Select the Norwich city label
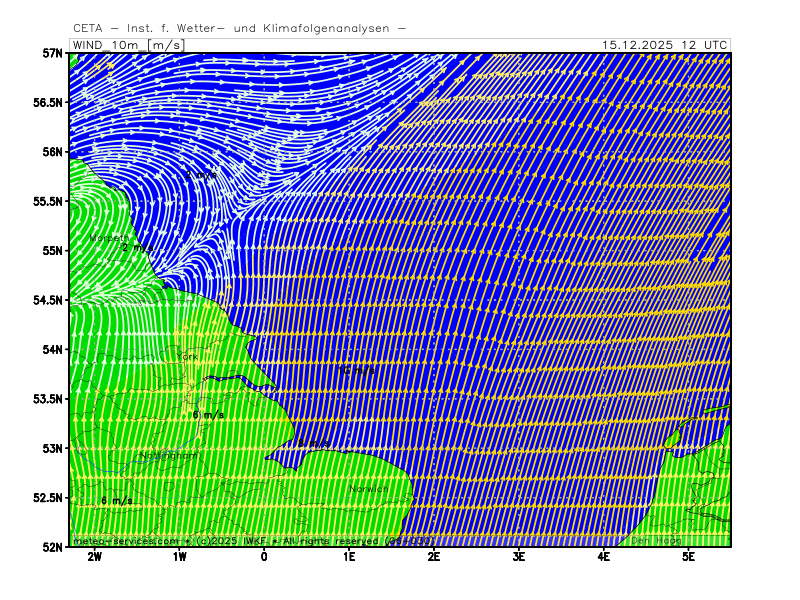The height and width of the screenshot is (600, 800). click(x=367, y=489)
